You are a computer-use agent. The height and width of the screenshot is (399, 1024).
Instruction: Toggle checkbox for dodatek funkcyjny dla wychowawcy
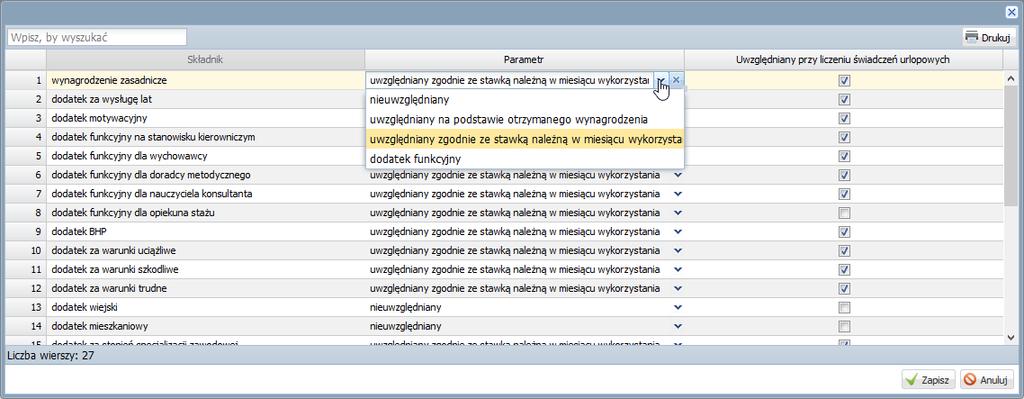[844, 156]
